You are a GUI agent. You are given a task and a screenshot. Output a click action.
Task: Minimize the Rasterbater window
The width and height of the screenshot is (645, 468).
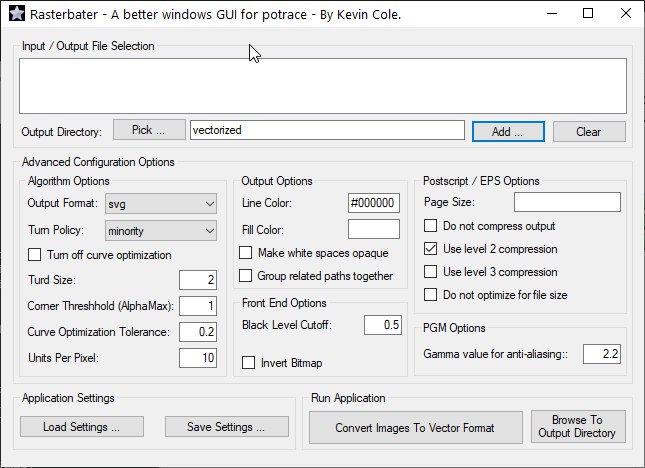click(552, 14)
